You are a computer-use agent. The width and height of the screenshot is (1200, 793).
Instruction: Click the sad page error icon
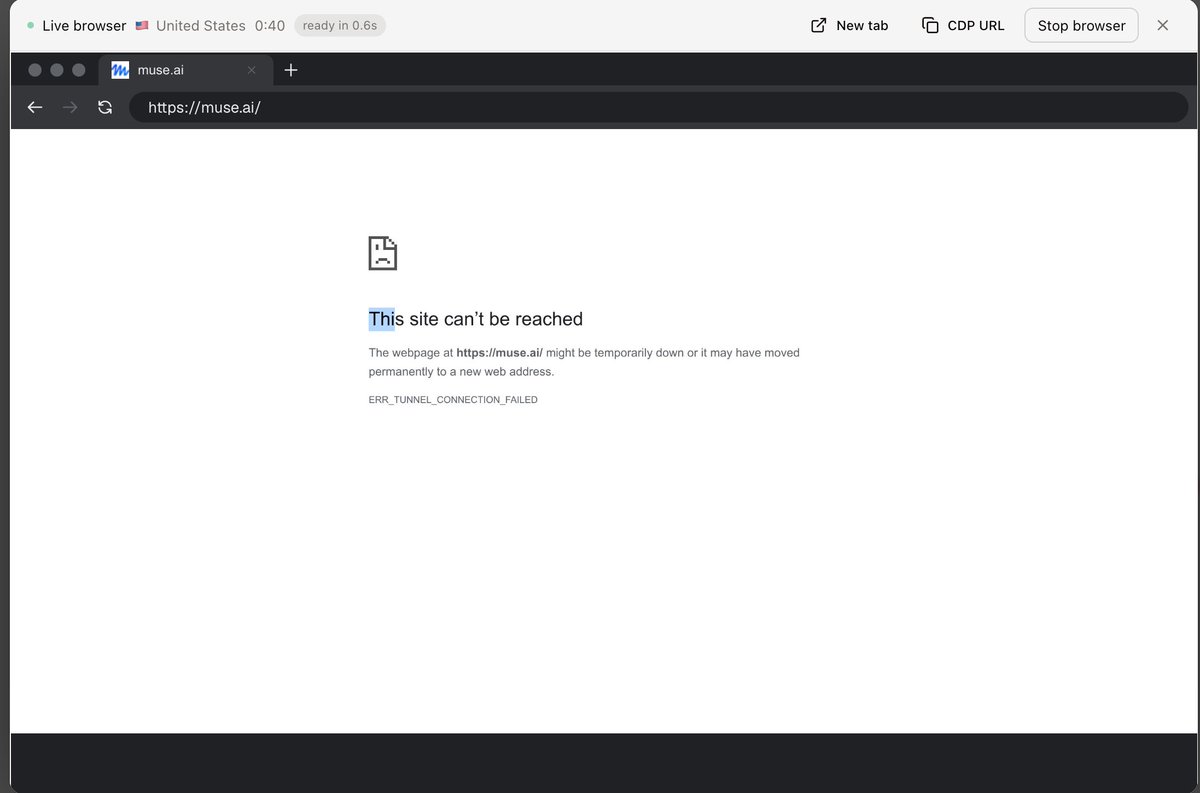coord(383,253)
